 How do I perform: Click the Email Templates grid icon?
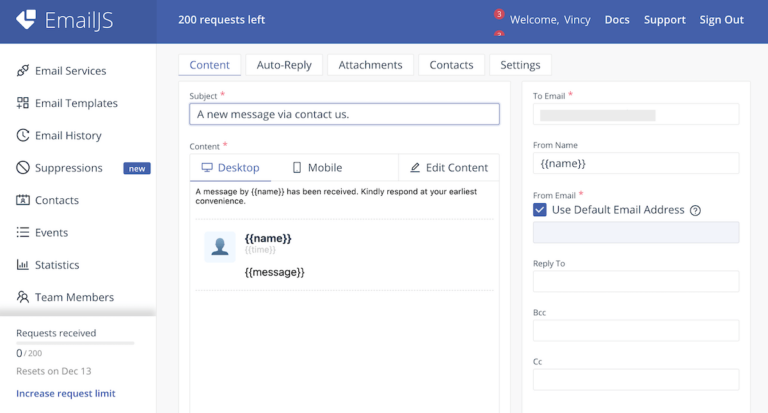click(23, 103)
